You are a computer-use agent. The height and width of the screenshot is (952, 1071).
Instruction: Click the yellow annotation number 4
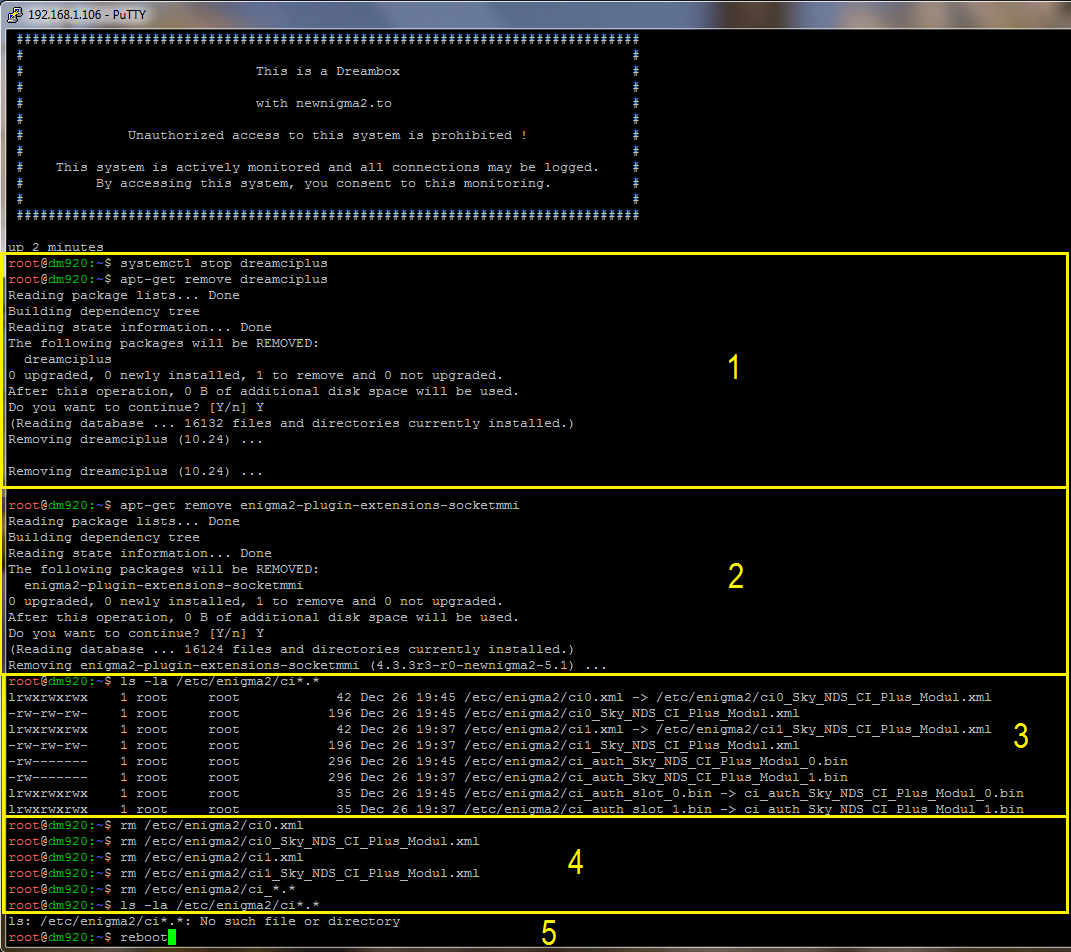(x=575, y=862)
